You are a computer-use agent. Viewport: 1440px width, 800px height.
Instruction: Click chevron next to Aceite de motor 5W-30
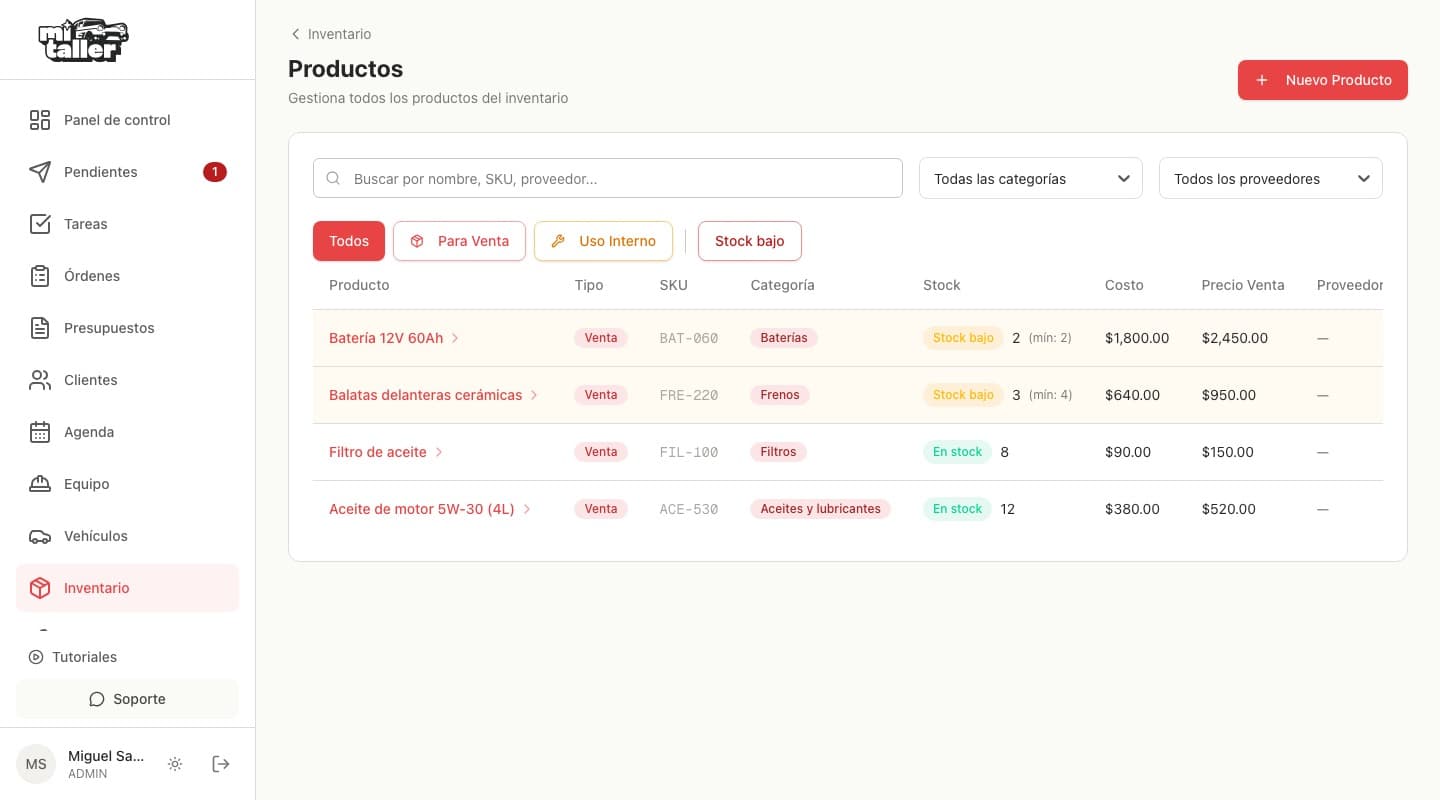click(x=527, y=509)
